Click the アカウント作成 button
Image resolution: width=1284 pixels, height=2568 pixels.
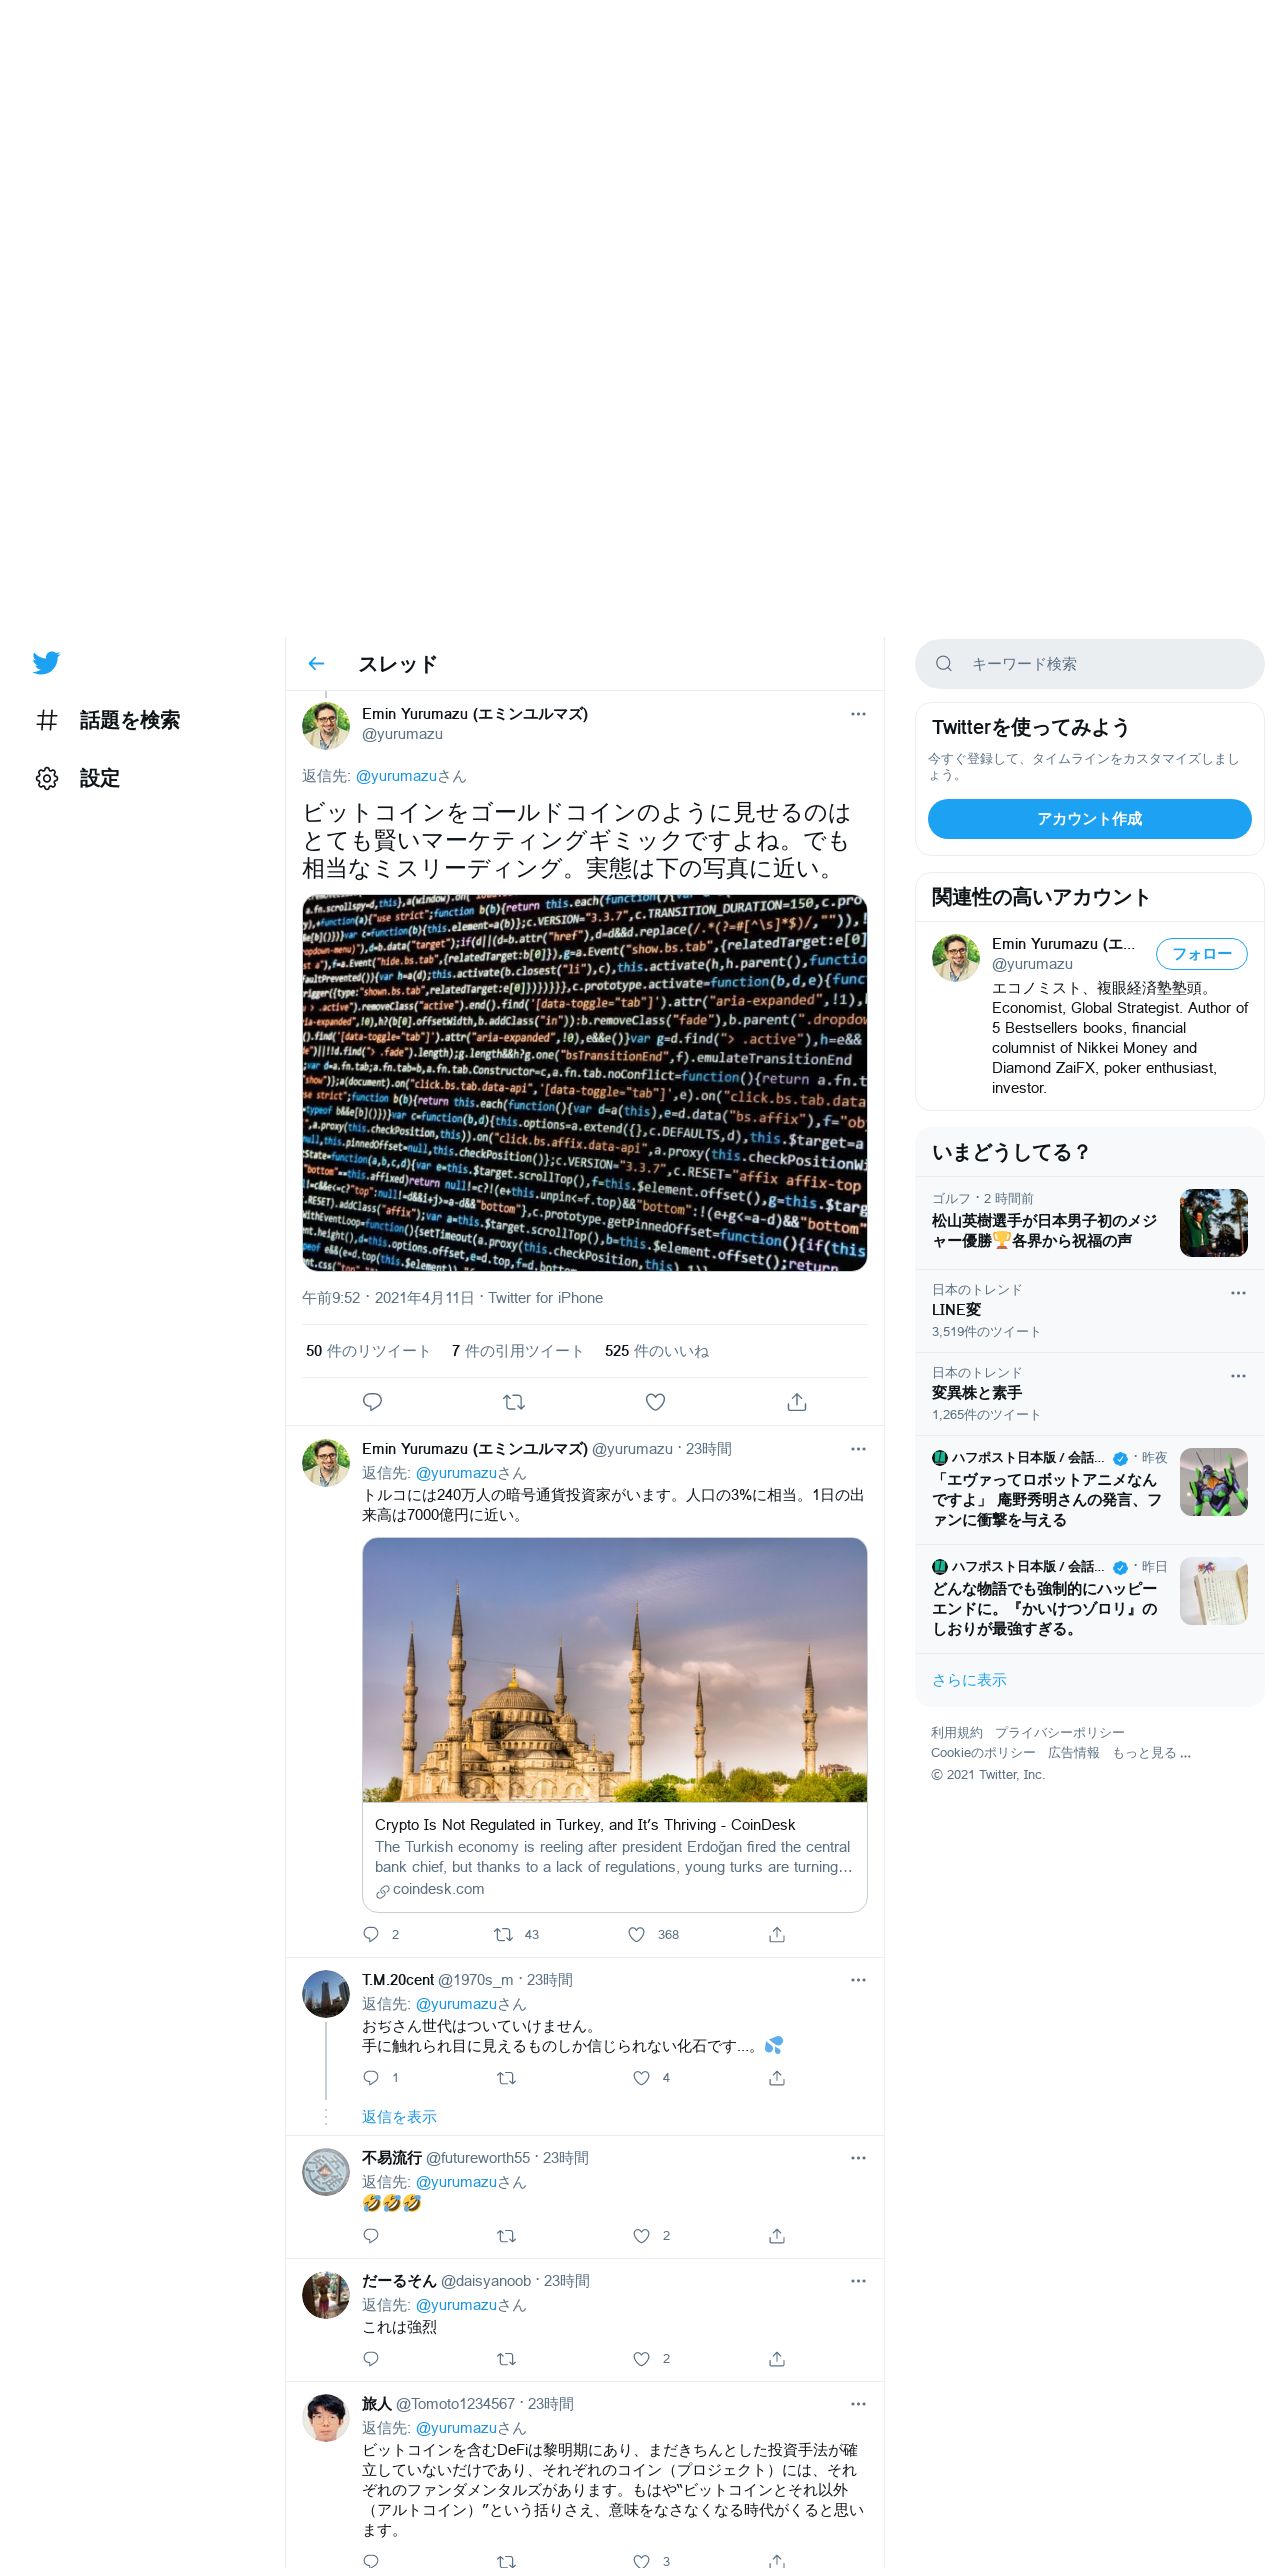(1089, 819)
